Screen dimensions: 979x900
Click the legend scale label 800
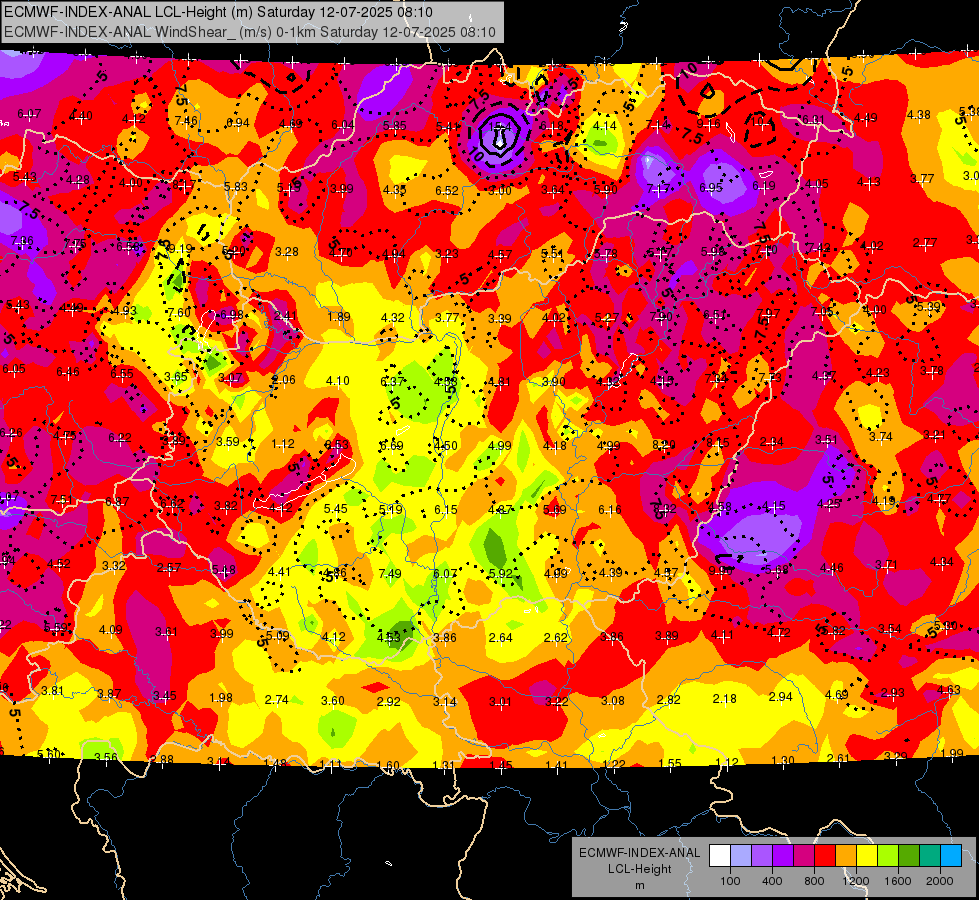point(814,881)
